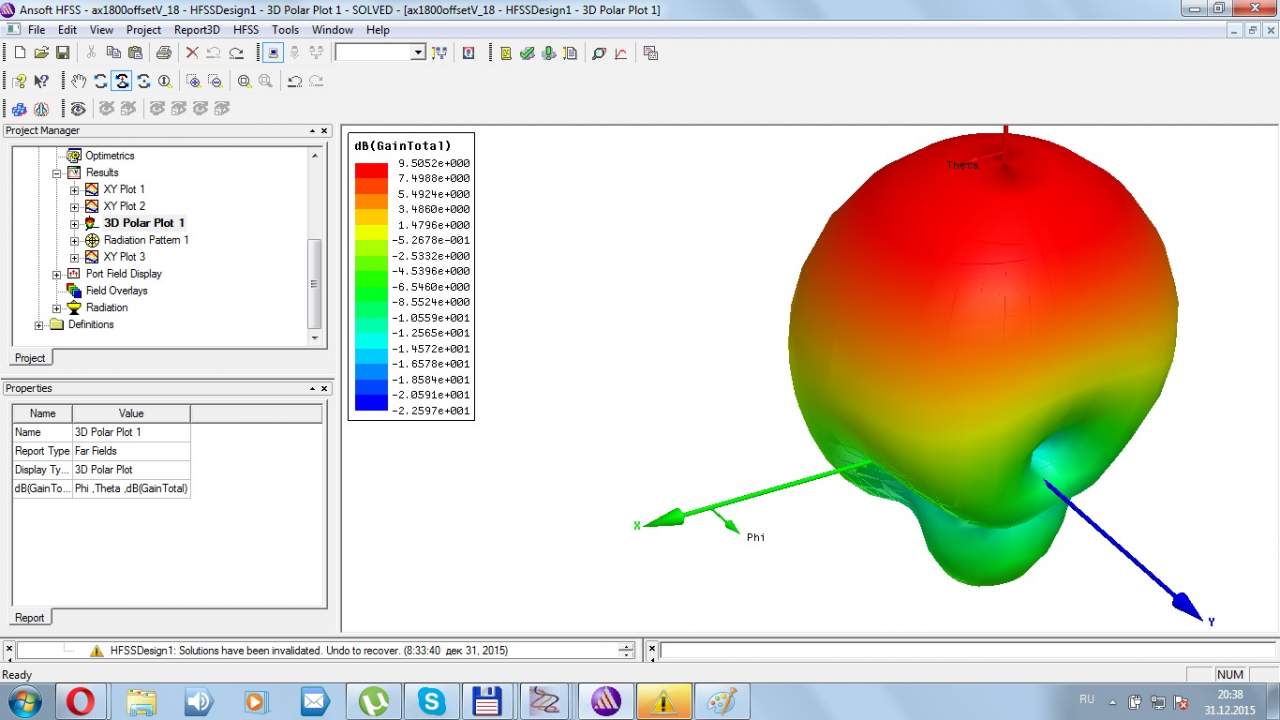Switch to the Report properties tab
Screen dimensions: 1280x720
[x=29, y=617]
